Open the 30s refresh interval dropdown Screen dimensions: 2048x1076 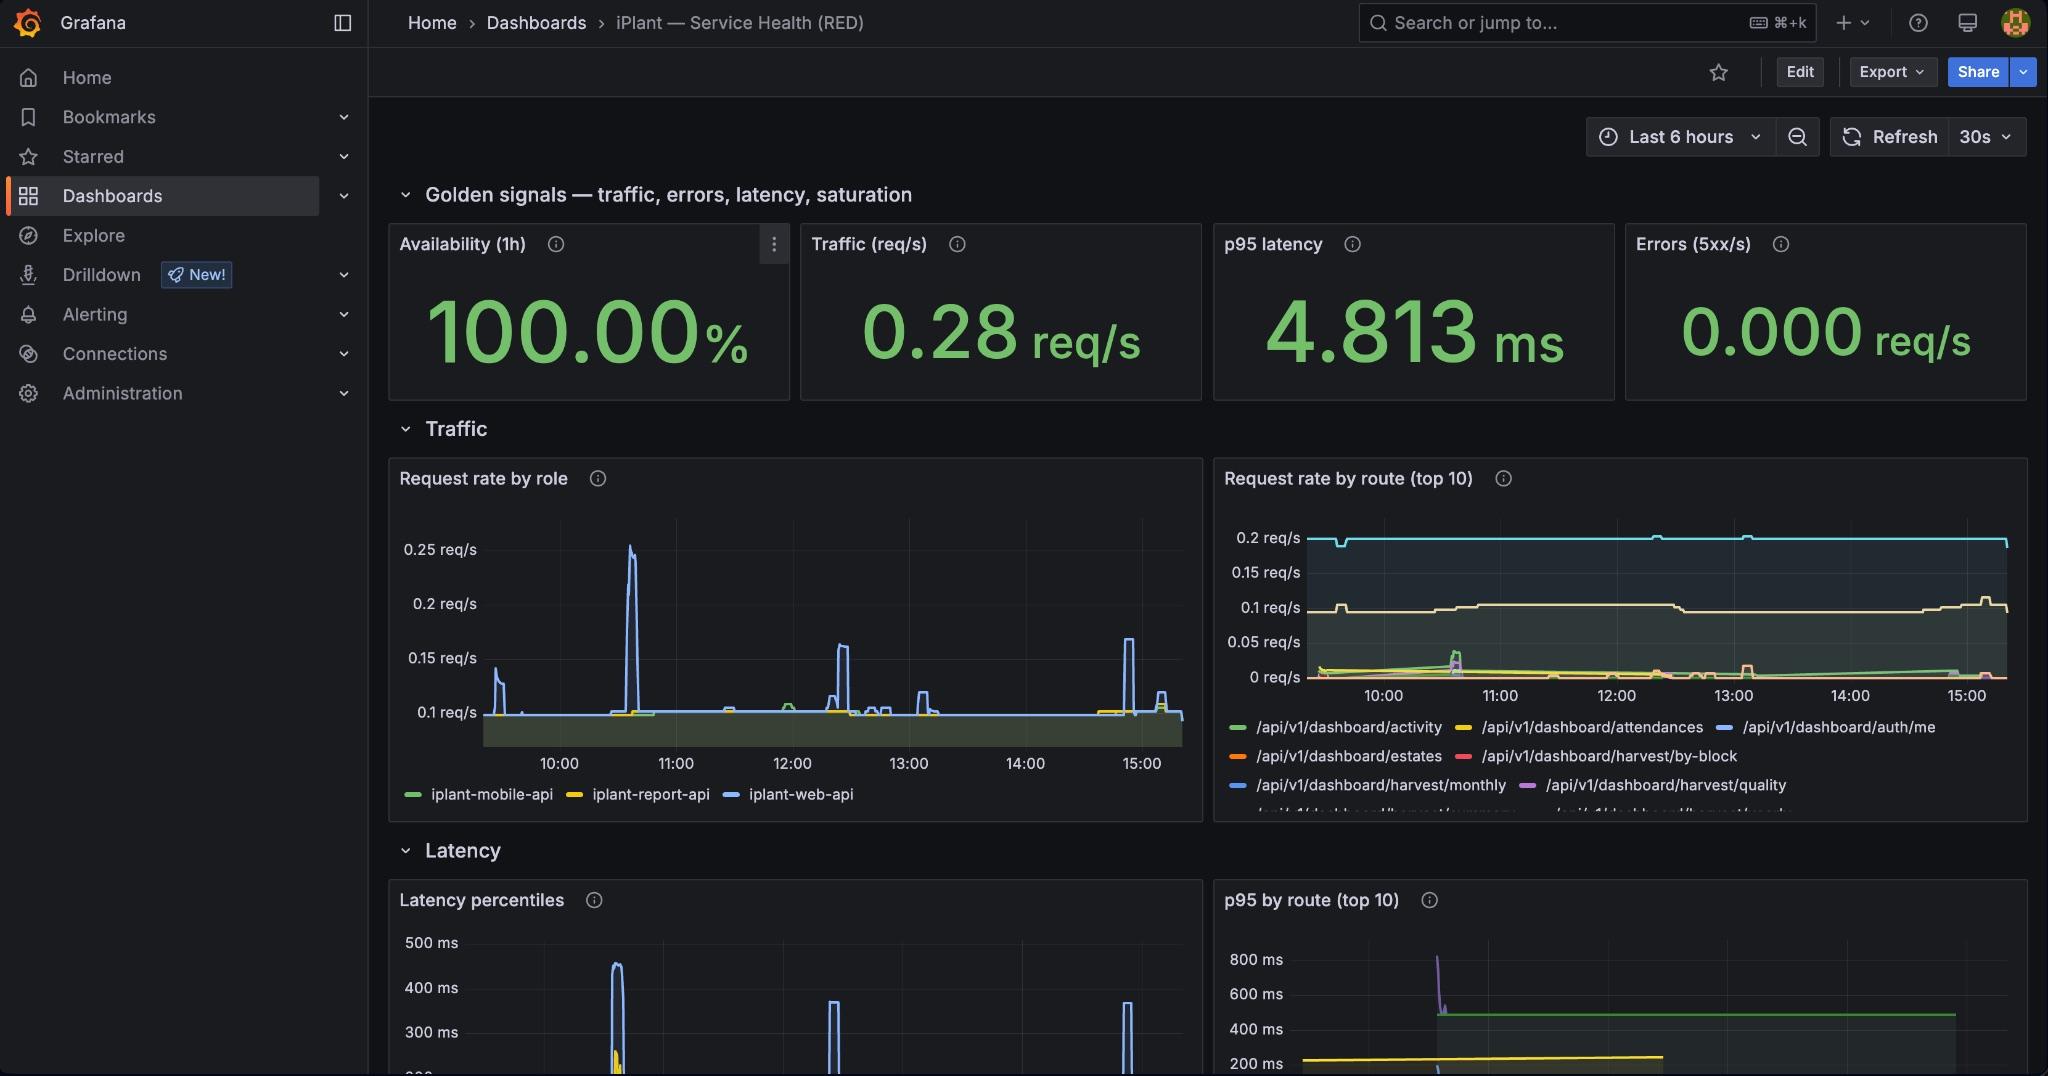point(1986,137)
